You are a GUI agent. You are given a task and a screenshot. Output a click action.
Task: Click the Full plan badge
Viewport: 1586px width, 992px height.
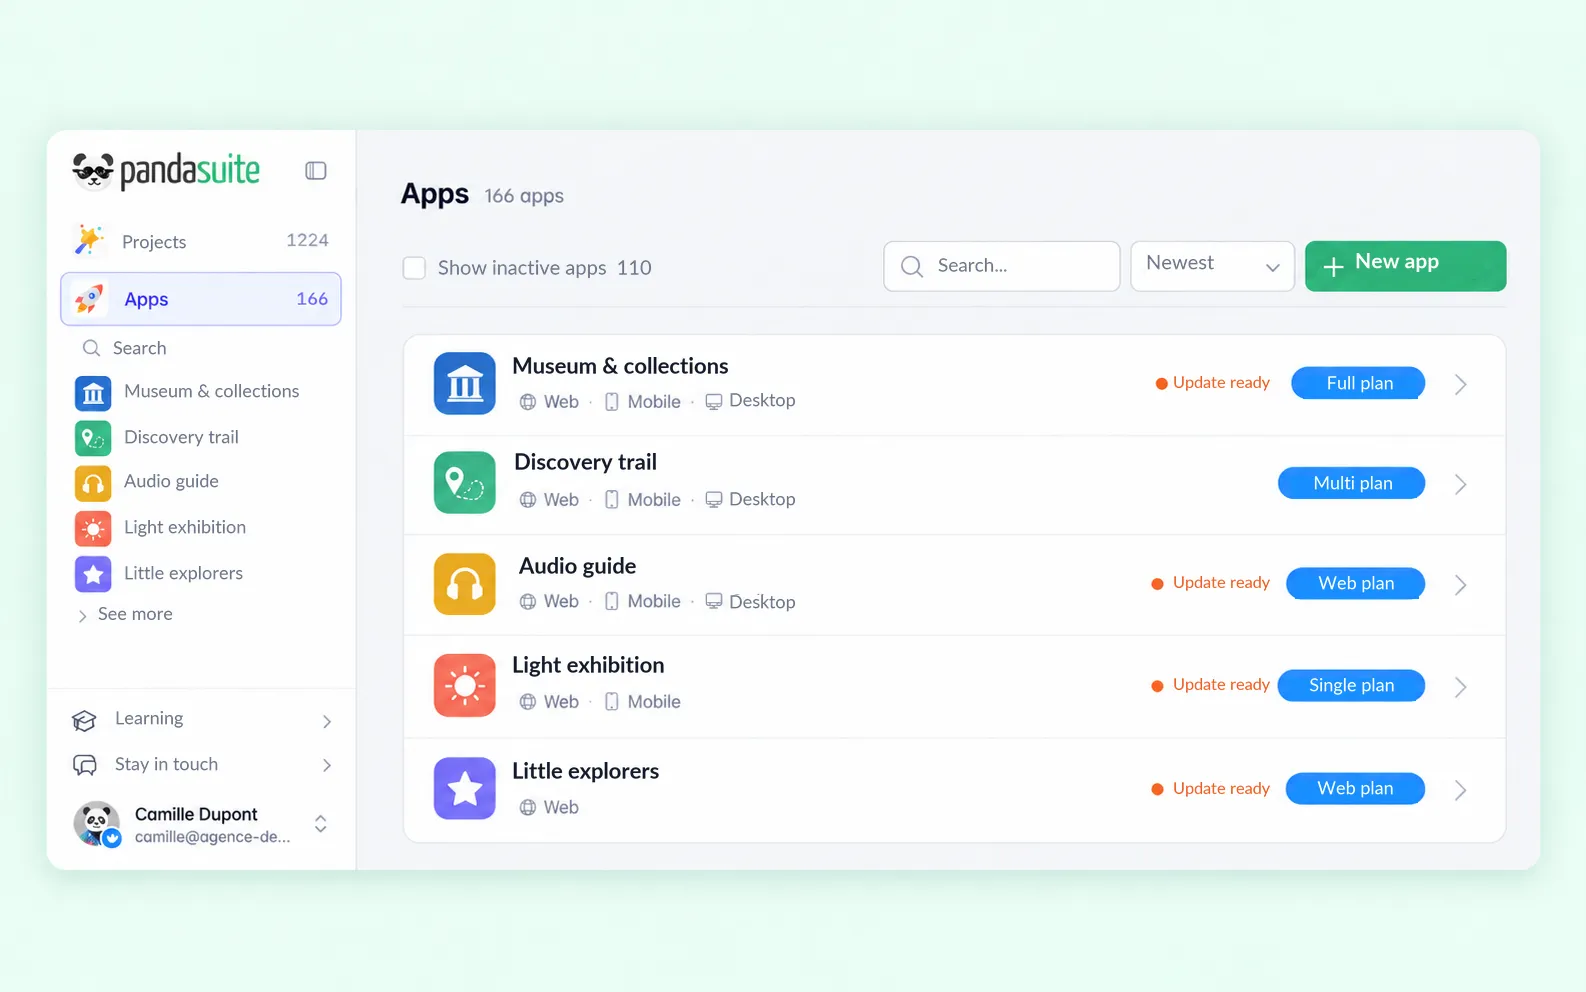click(1358, 383)
